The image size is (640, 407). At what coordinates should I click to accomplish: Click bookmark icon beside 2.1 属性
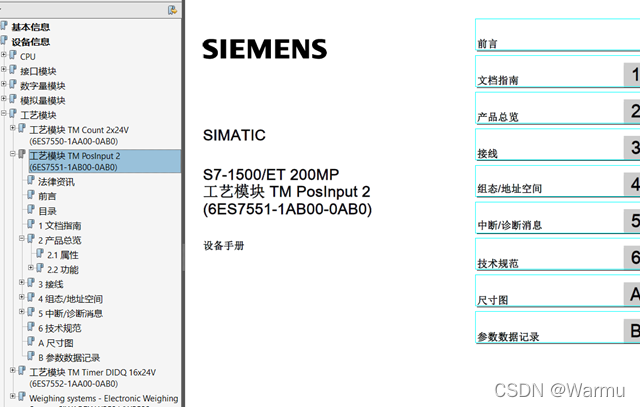40,254
